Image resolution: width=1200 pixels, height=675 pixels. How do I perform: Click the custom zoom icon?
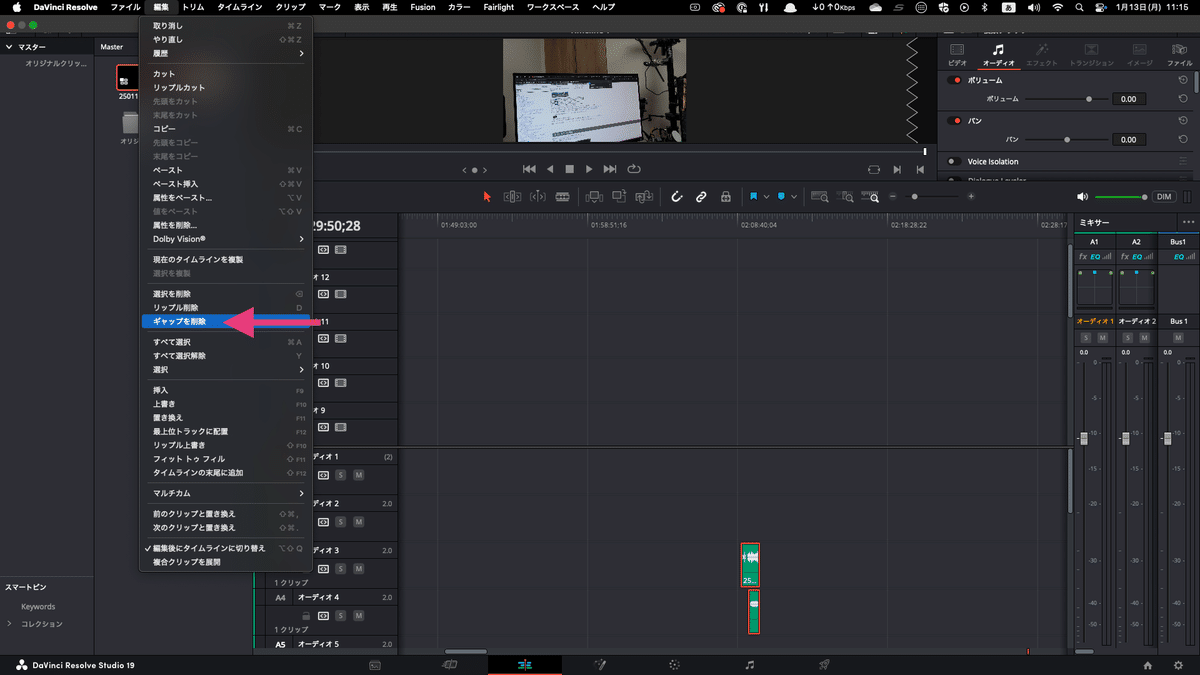871,197
